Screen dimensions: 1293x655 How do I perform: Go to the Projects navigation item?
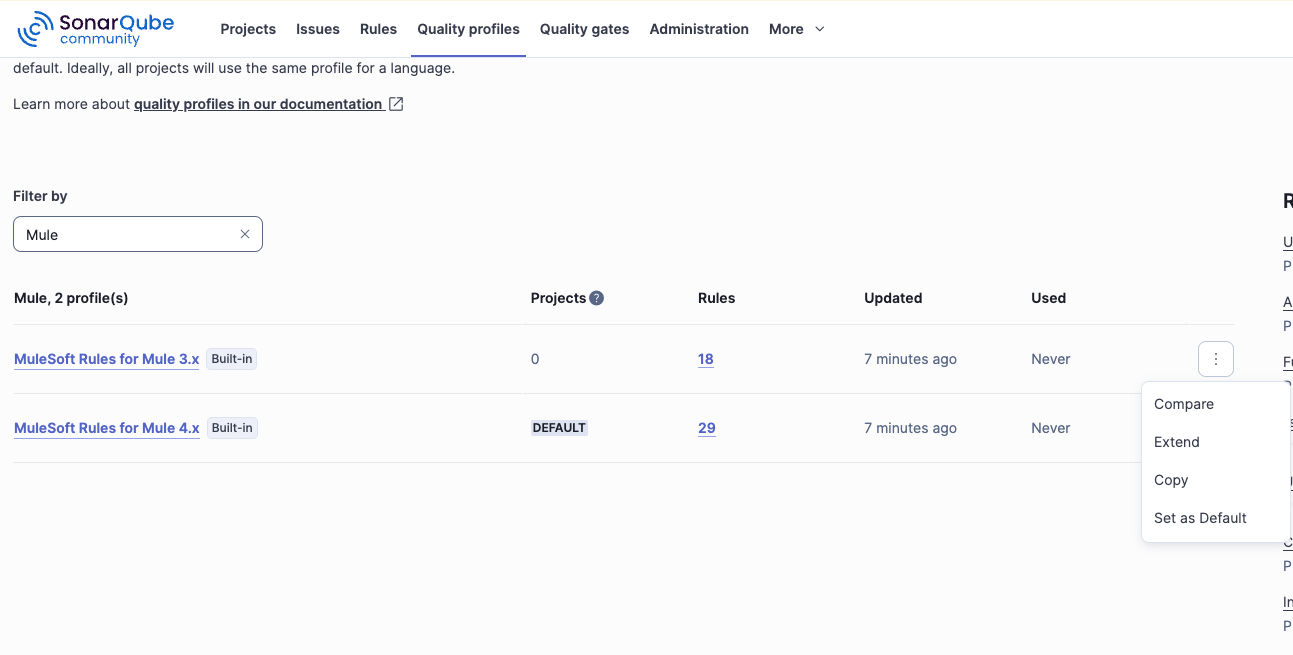click(248, 29)
